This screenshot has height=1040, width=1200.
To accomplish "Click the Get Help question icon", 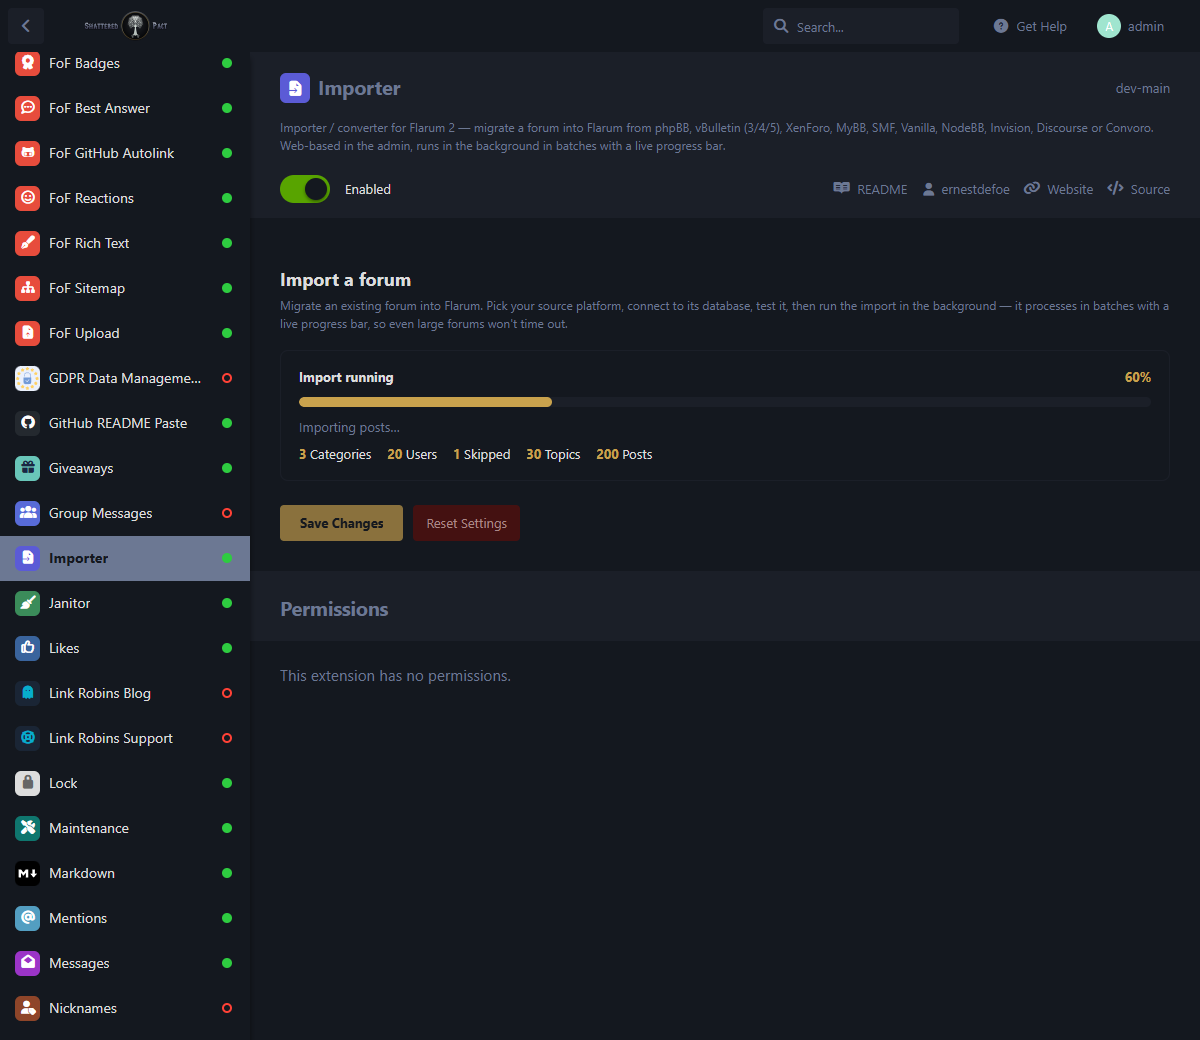I will (x=1001, y=26).
